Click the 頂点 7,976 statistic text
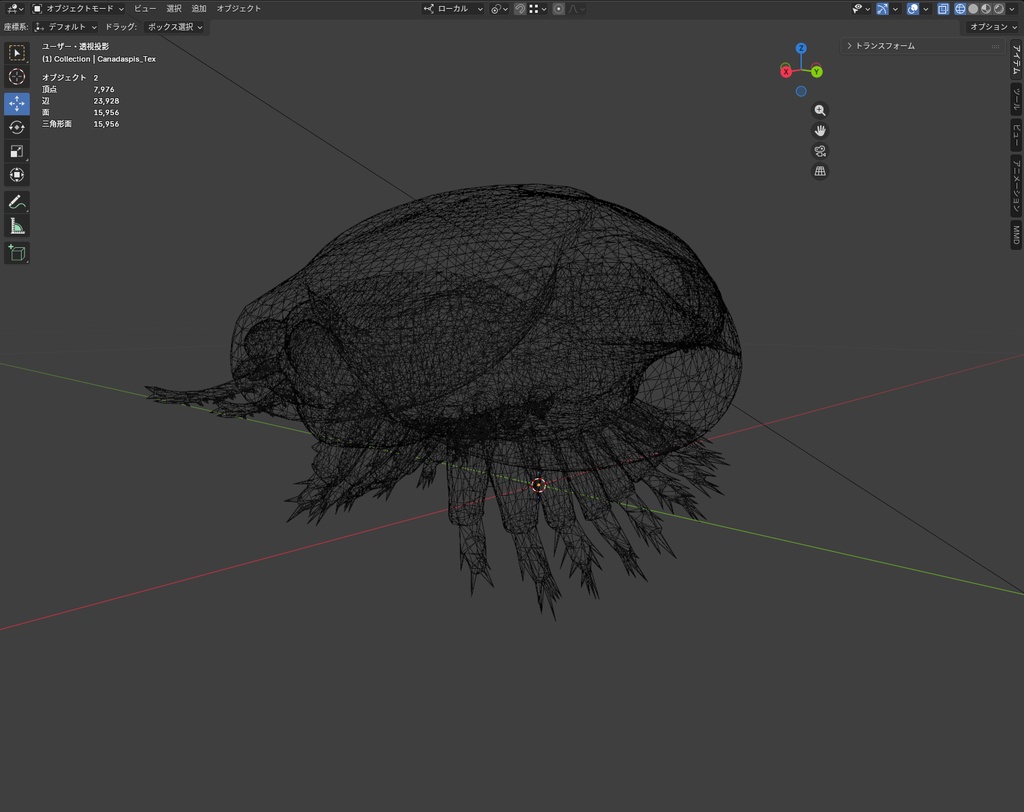The width and height of the screenshot is (1024, 812). click(x=78, y=89)
